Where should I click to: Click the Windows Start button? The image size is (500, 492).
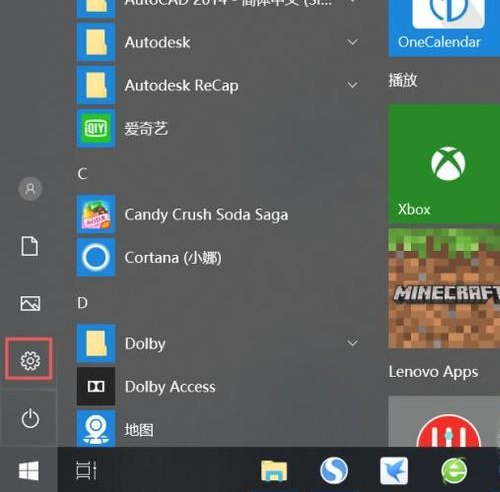pos(29,470)
